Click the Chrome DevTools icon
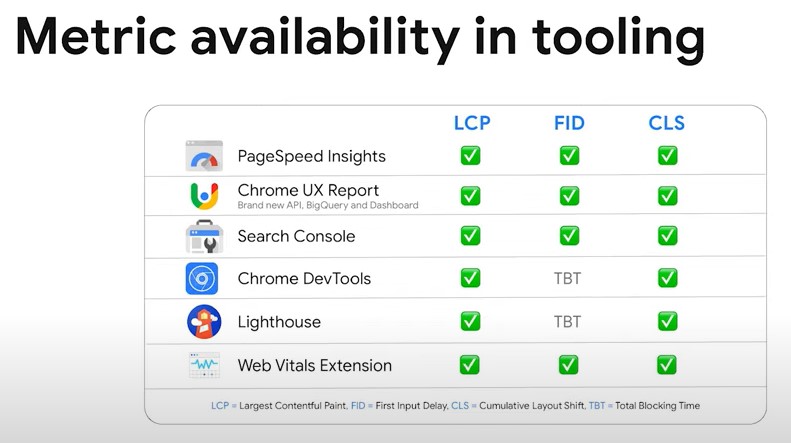Image resolution: width=791 pixels, height=443 pixels. (x=202, y=278)
